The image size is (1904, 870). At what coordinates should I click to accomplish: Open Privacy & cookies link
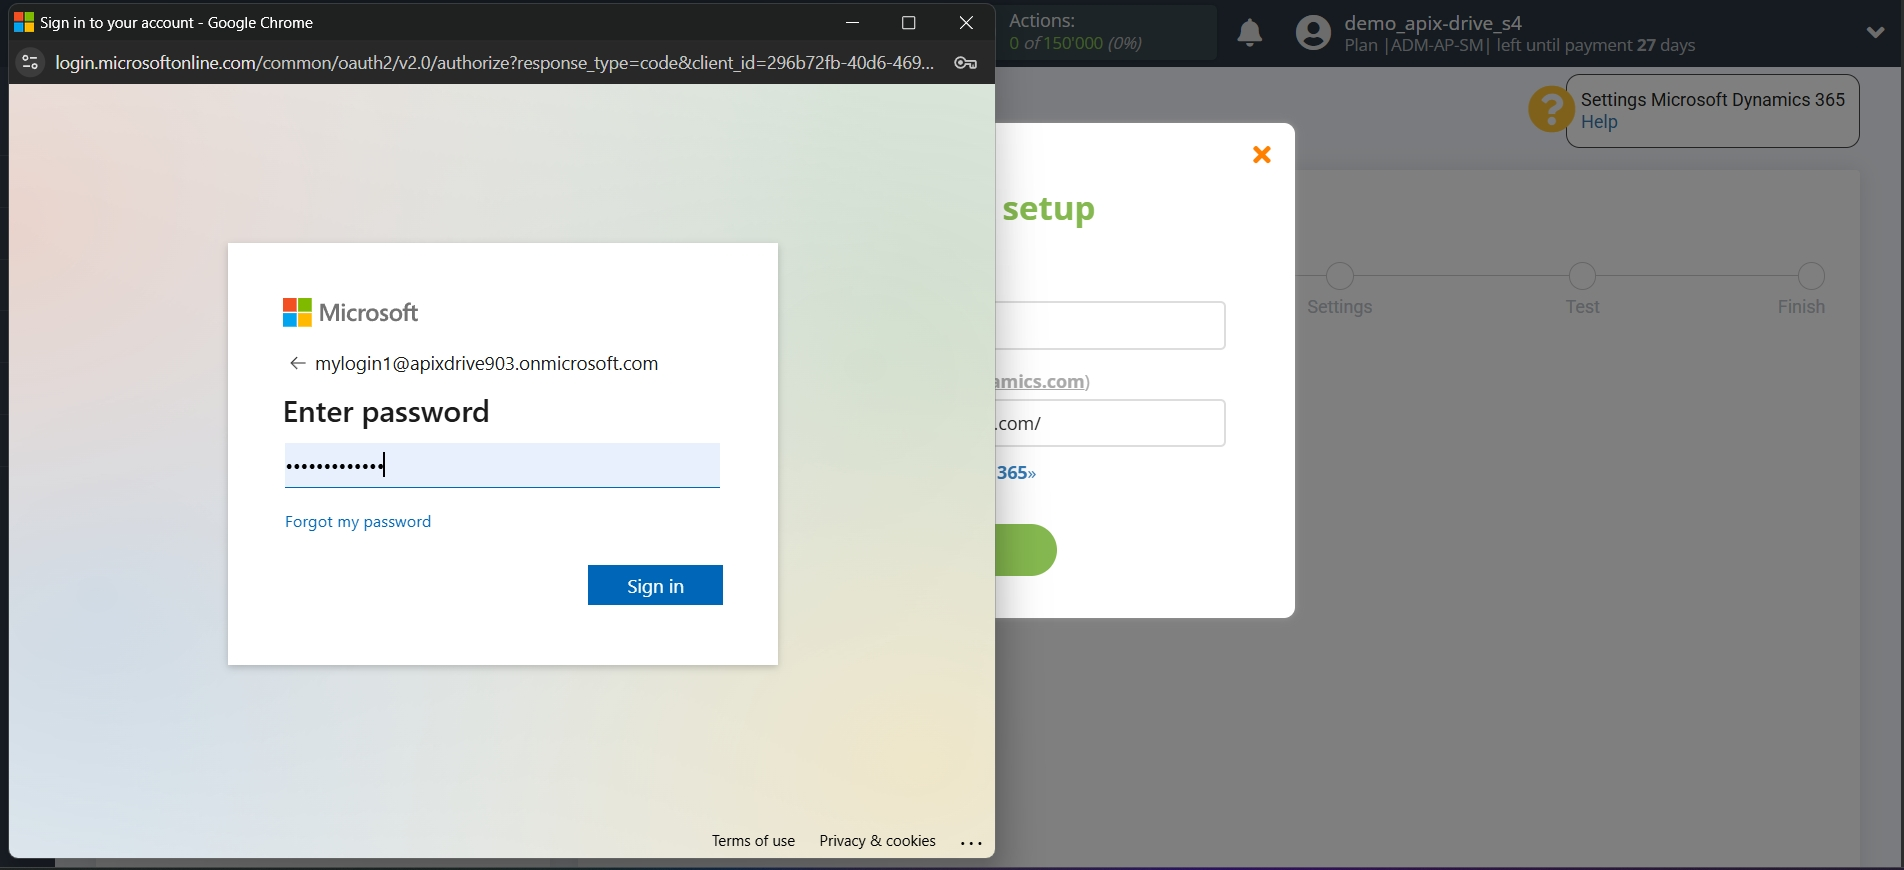(x=877, y=841)
